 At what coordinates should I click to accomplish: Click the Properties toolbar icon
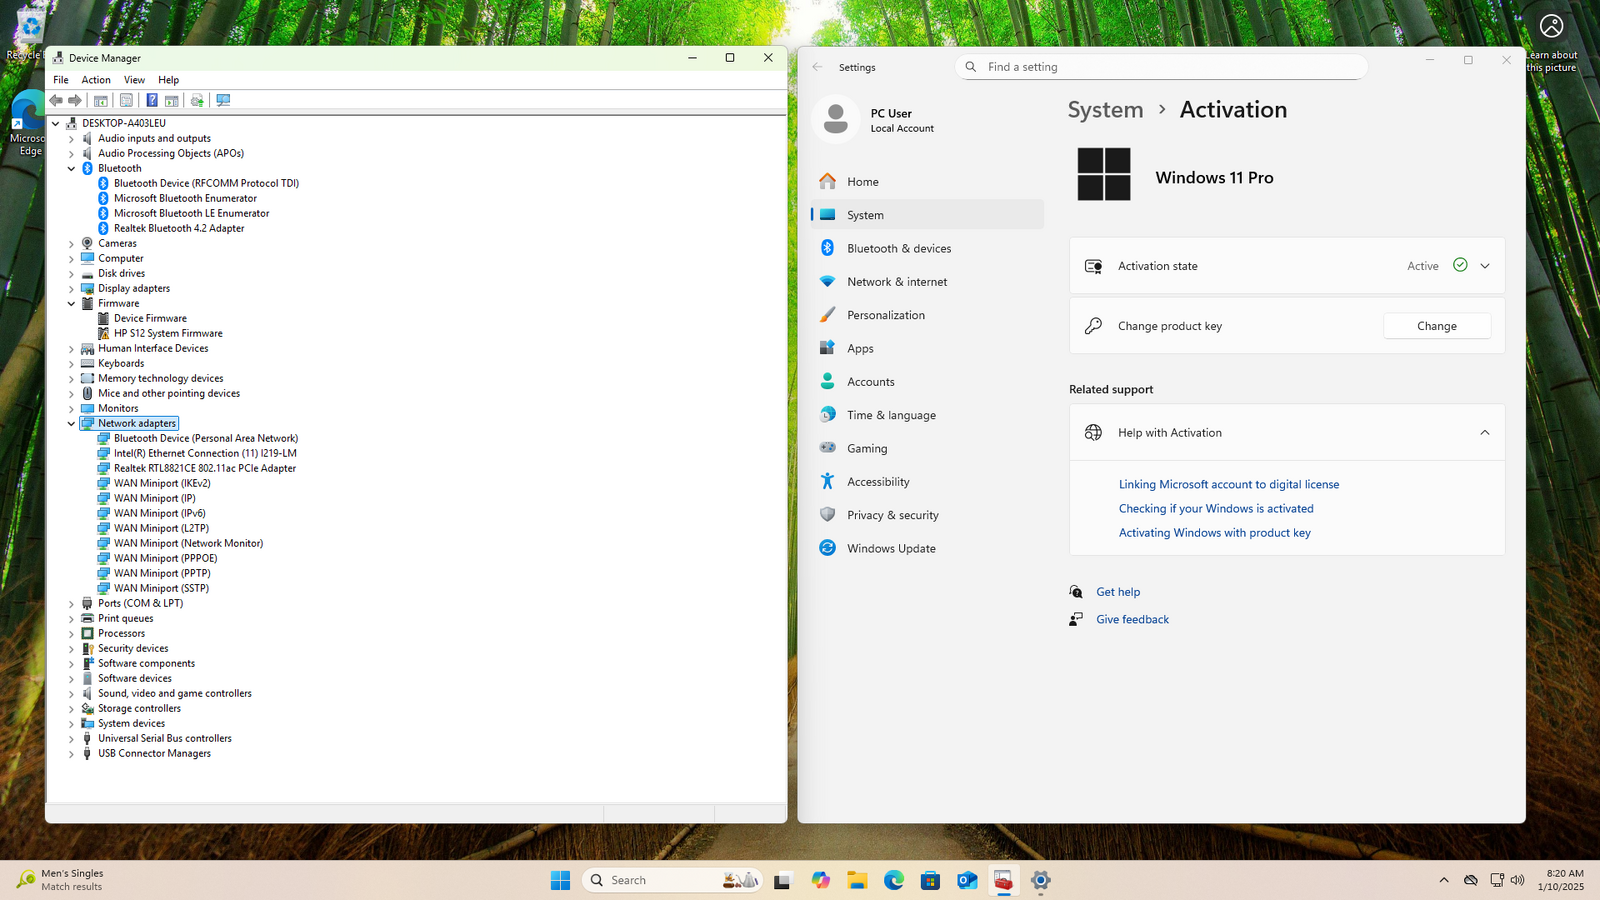click(126, 100)
